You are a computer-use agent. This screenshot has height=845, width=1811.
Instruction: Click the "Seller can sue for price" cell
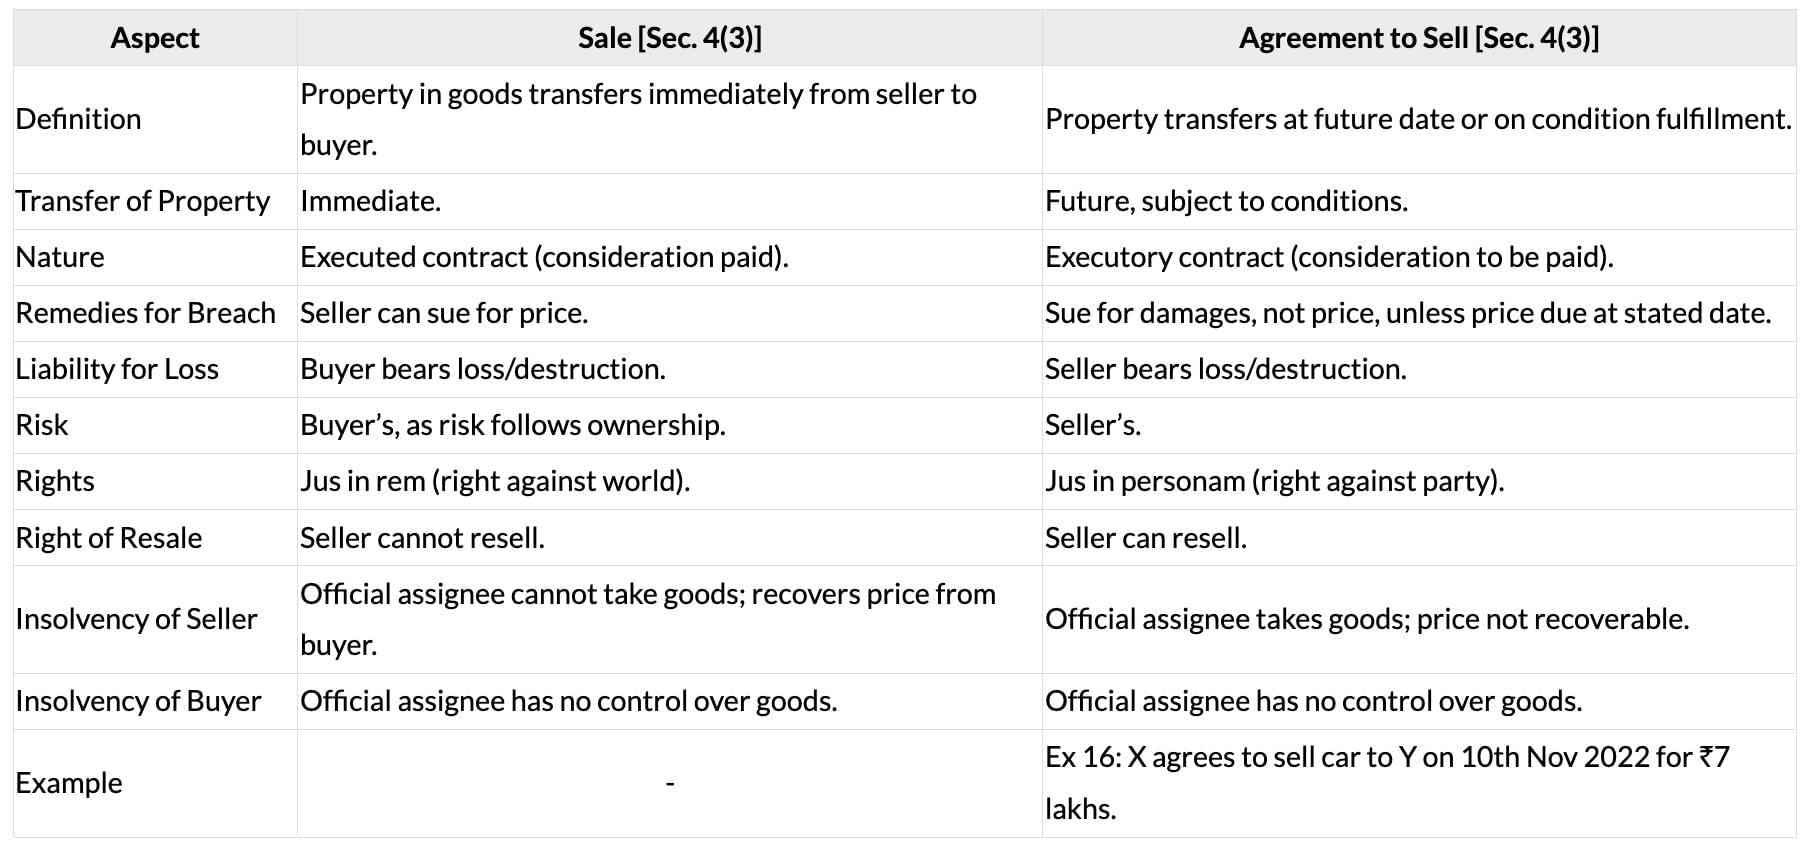point(444,313)
